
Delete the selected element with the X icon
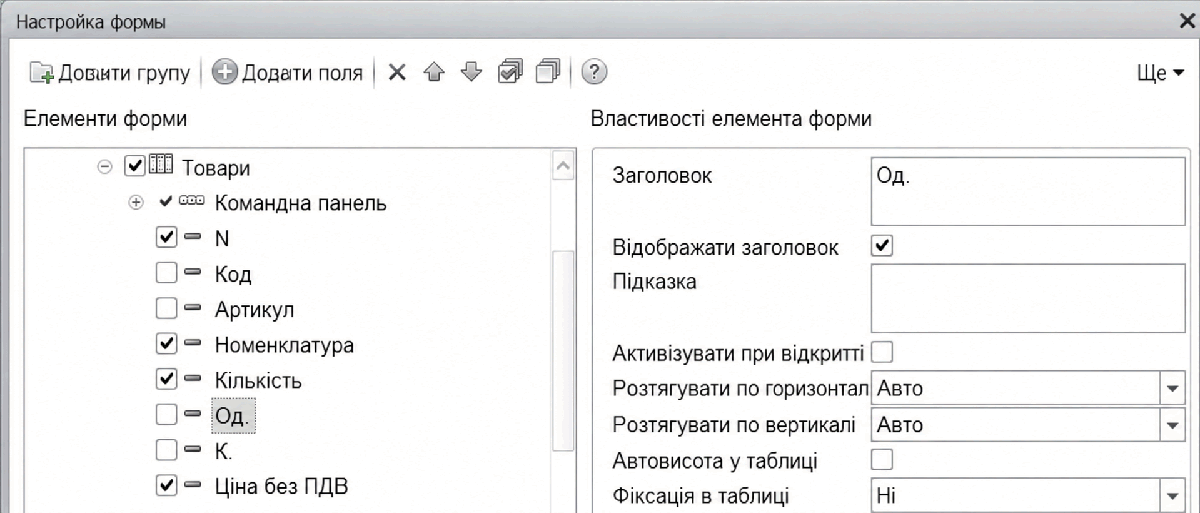coord(397,73)
